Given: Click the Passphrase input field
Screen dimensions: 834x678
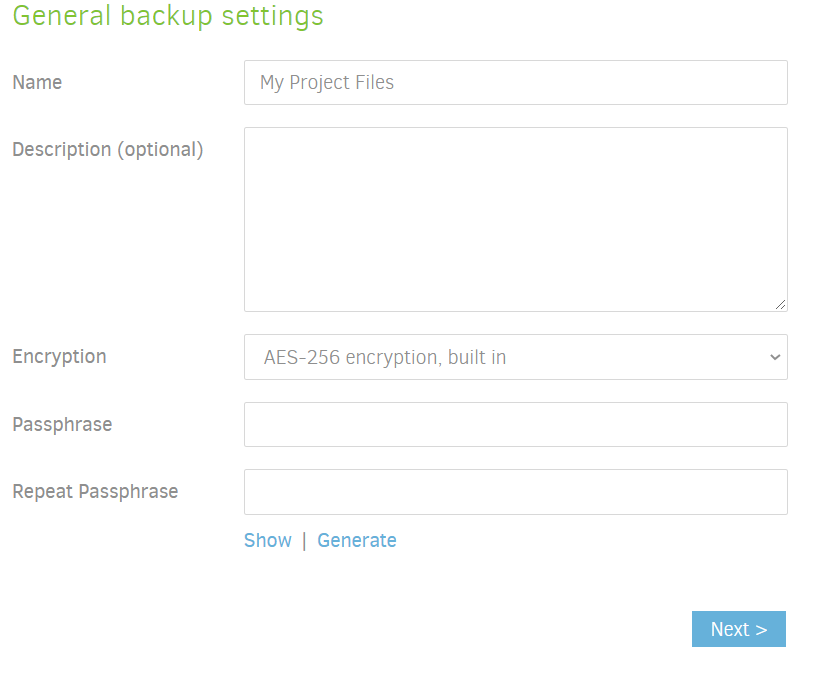Looking at the screenshot, I should click(x=515, y=424).
